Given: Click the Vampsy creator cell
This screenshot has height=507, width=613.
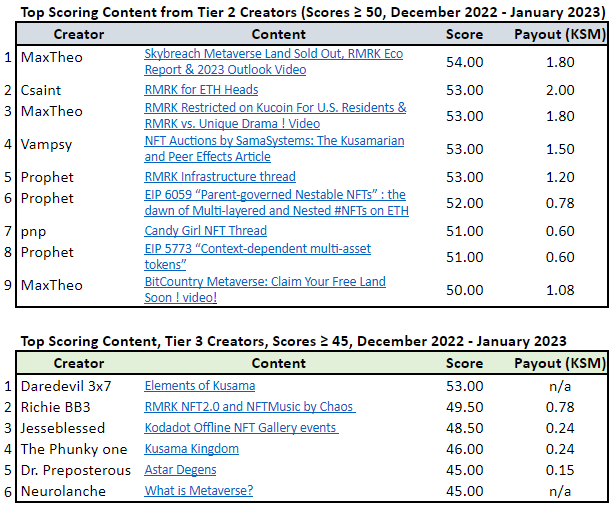Looking at the screenshot, I should (x=47, y=144).
